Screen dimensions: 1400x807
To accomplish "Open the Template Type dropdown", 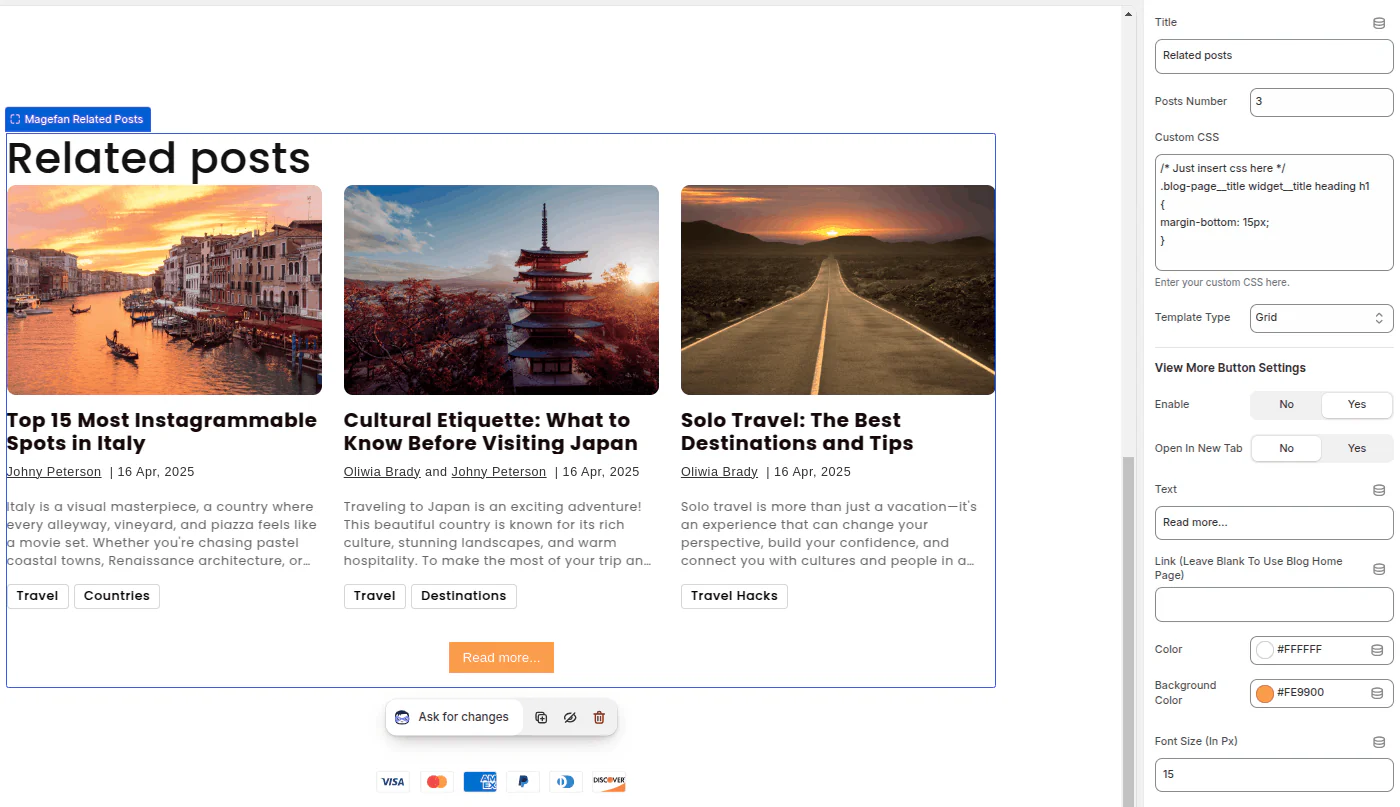I will coord(1321,318).
